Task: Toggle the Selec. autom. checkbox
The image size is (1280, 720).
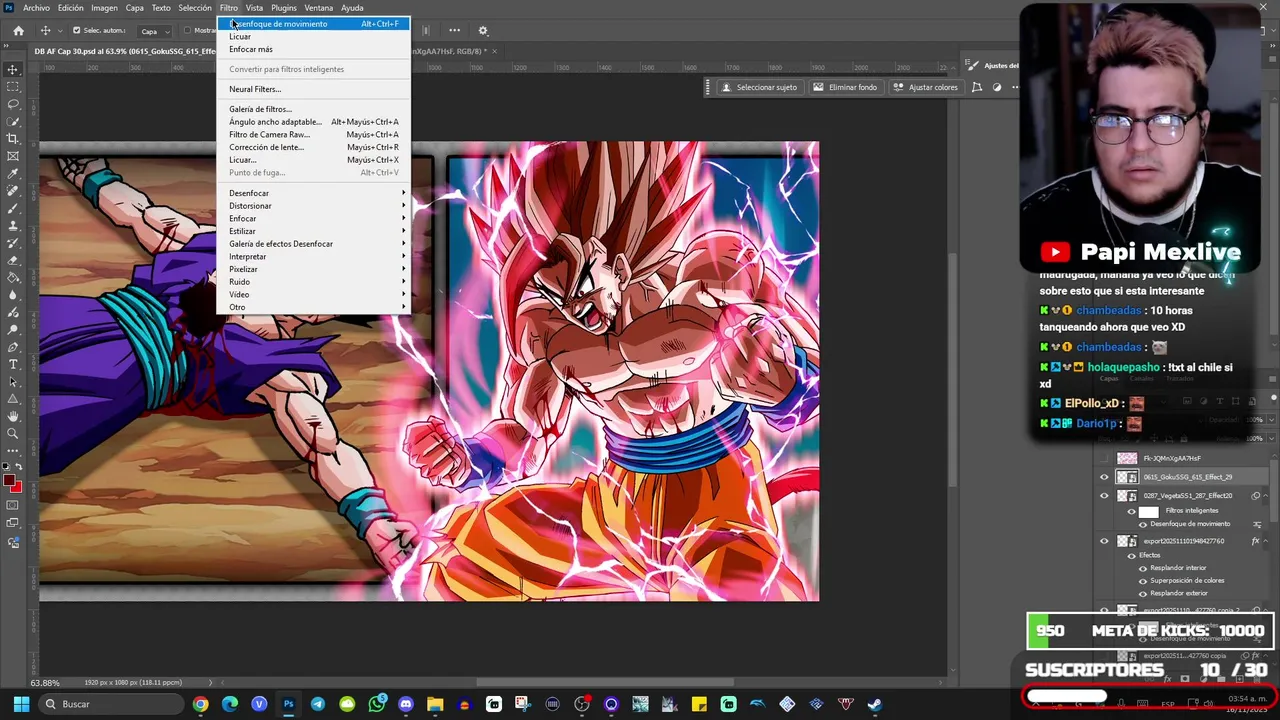Action: point(76,31)
